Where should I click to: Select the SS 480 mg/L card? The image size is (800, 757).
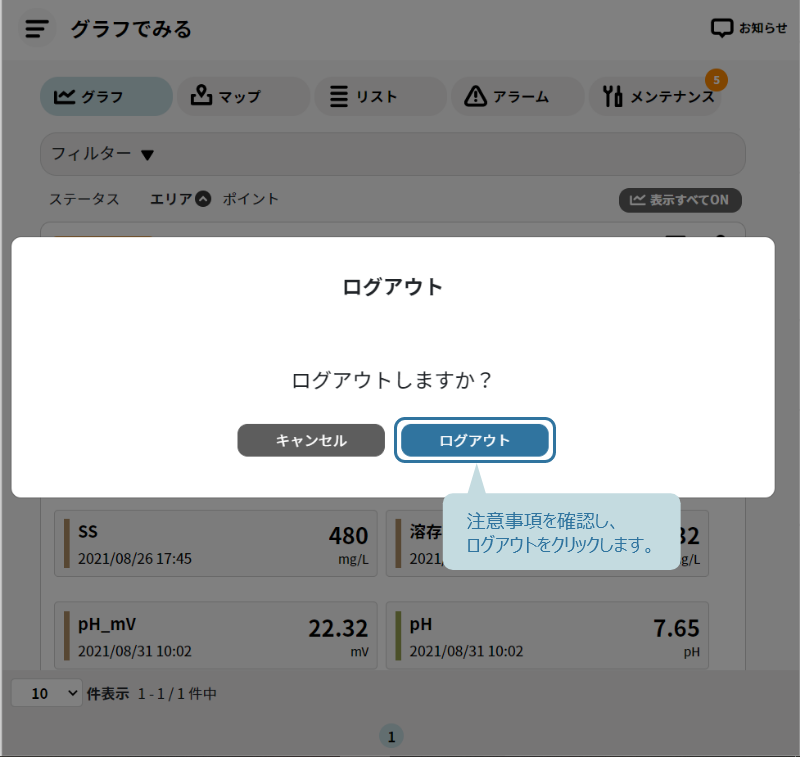[x=216, y=544]
